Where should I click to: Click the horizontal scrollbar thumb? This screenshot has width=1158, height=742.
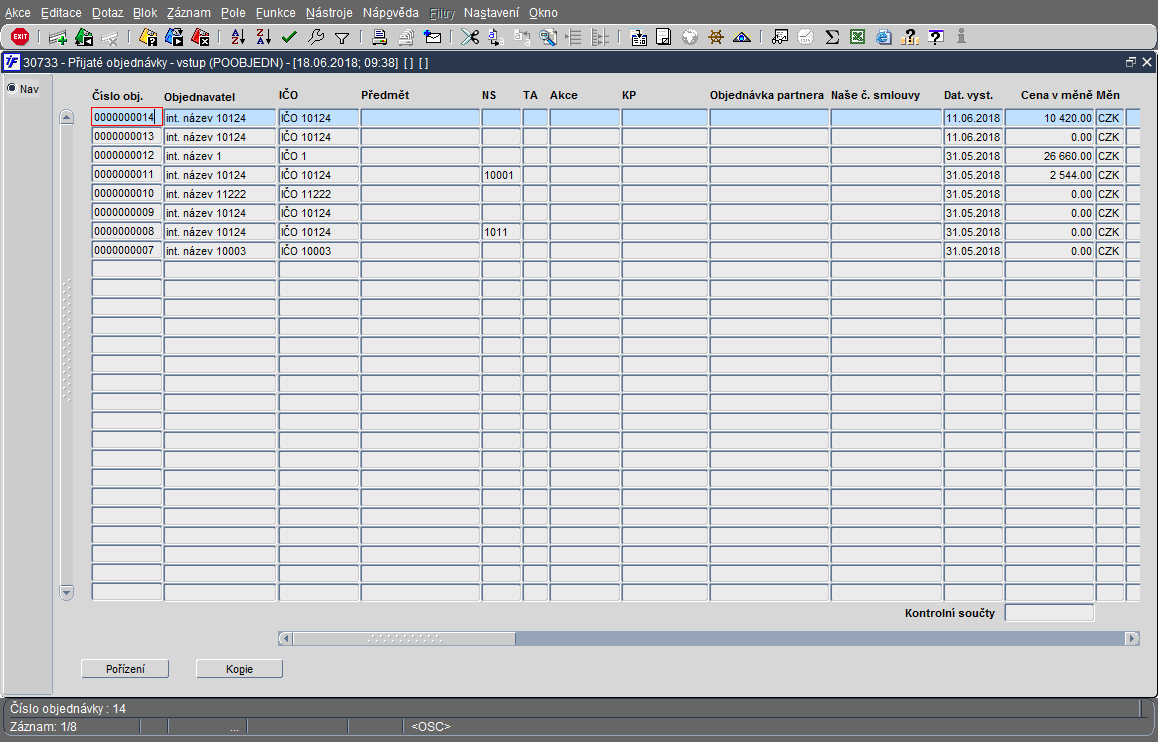pos(404,639)
